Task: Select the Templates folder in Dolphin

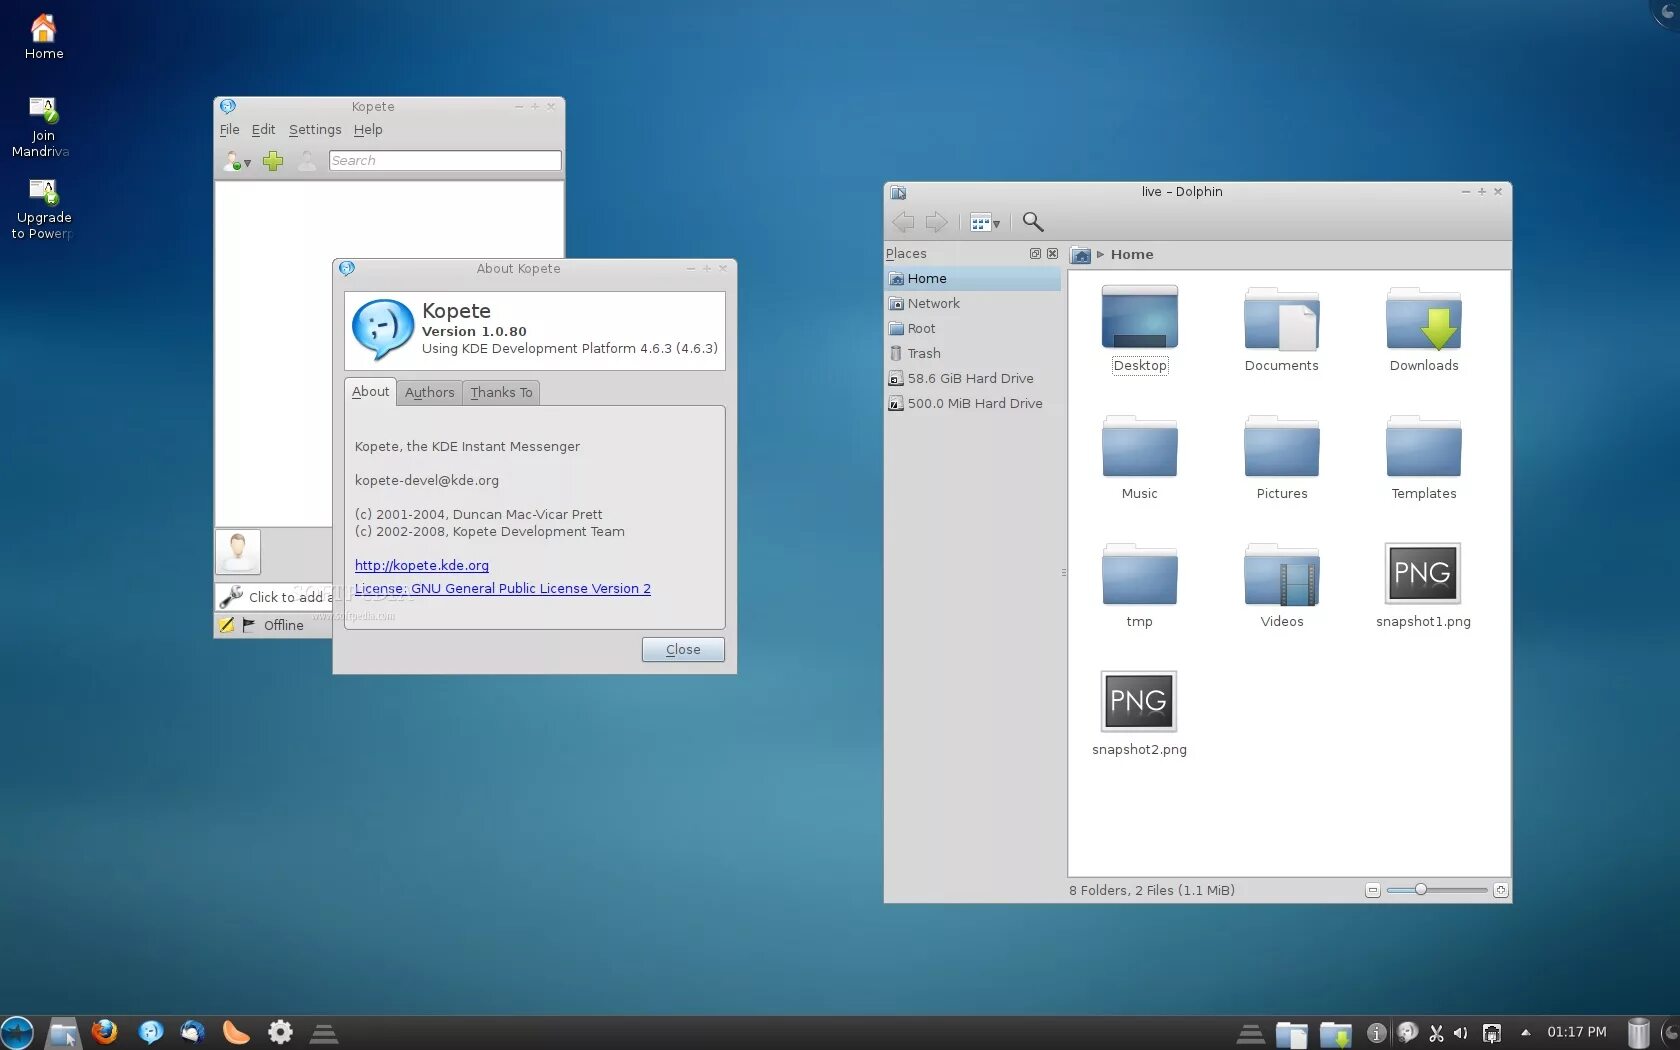Action: (x=1424, y=457)
